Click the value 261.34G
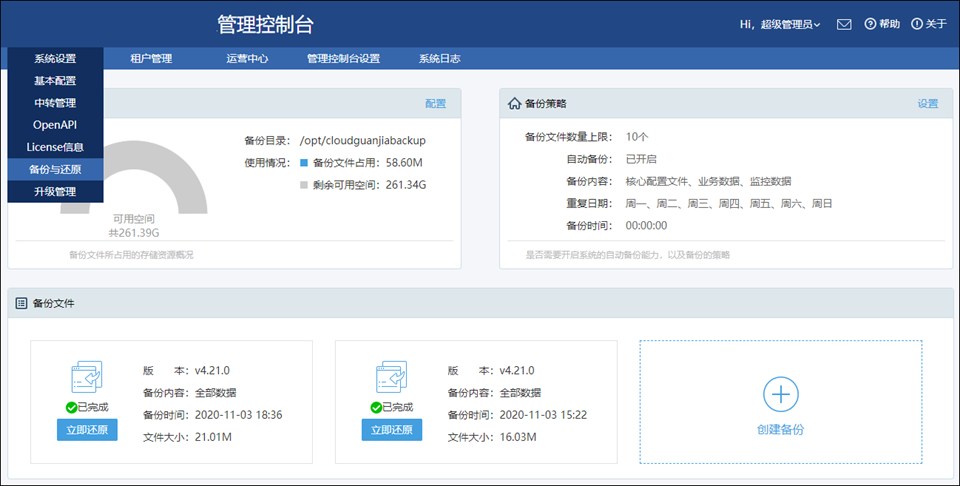 [406, 185]
